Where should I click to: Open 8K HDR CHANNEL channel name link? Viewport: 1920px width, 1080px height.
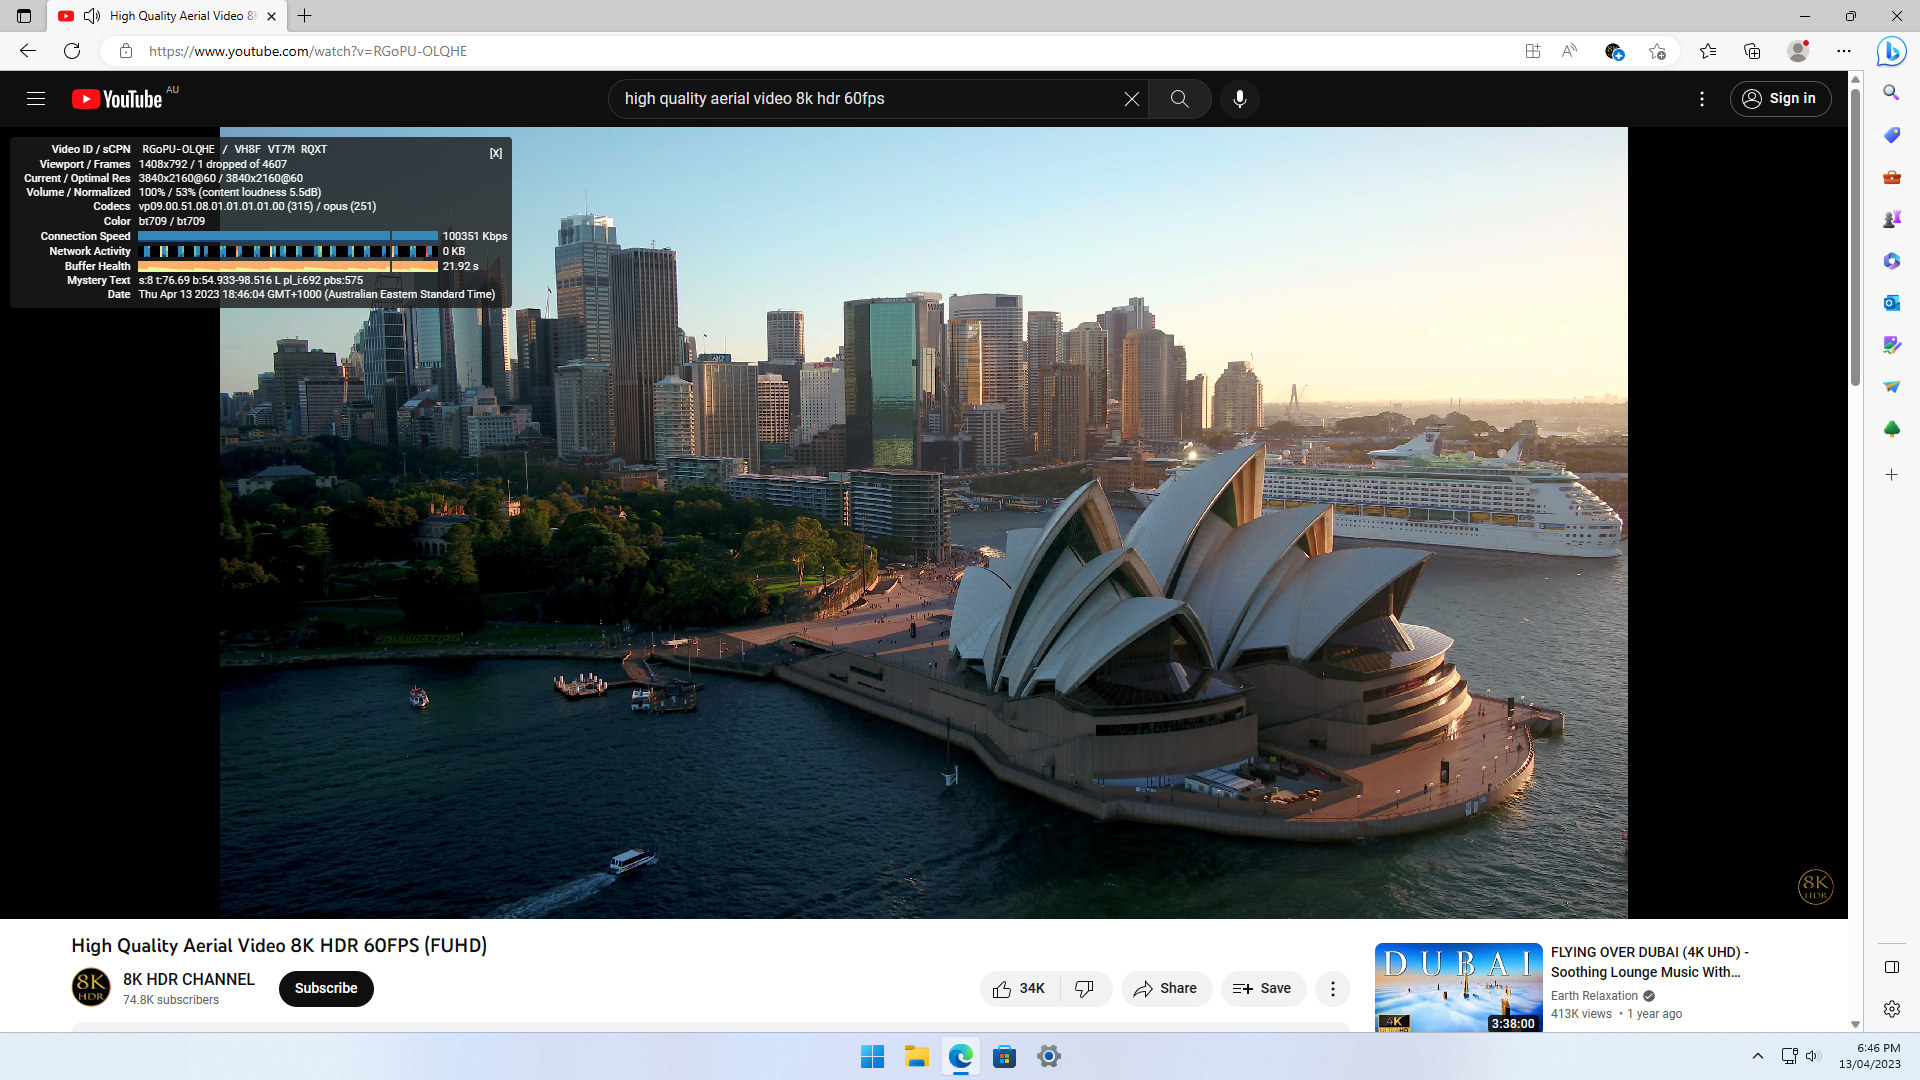pyautogui.click(x=188, y=979)
